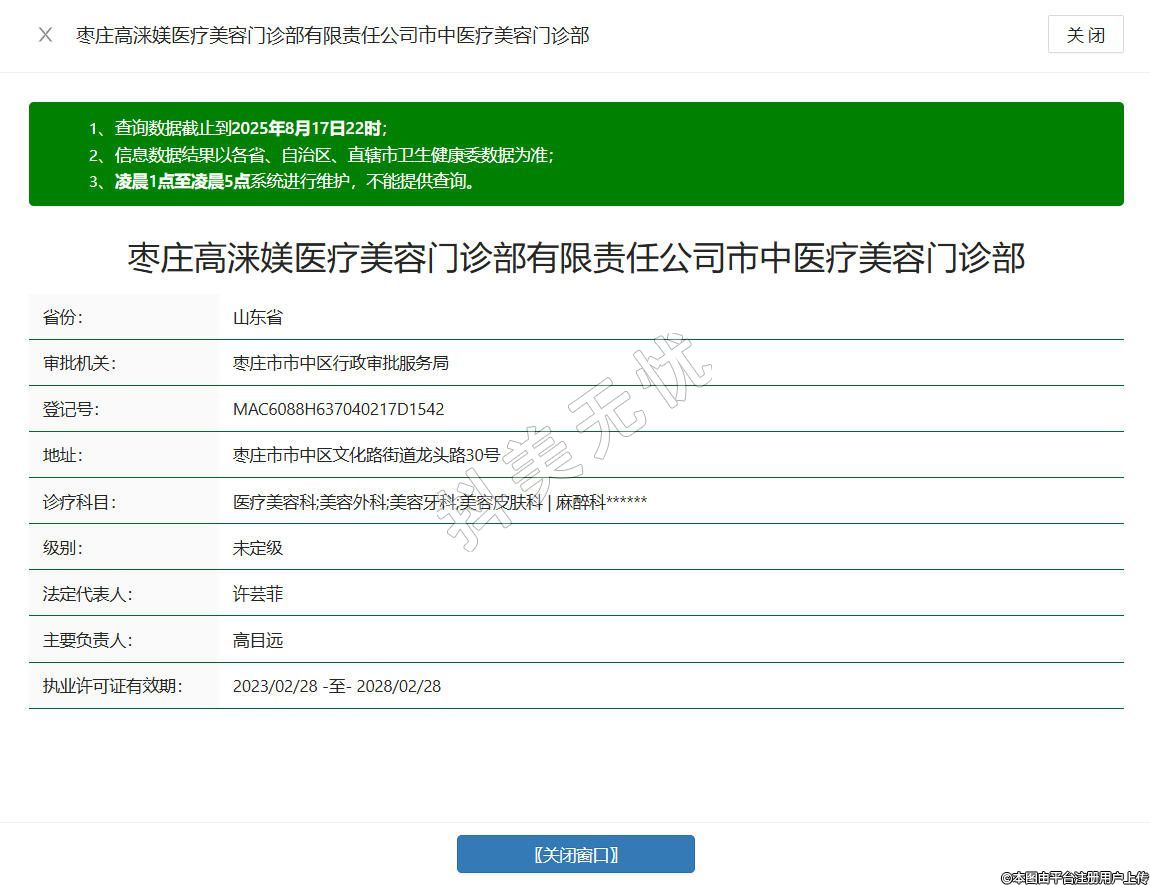Image resolution: width=1150 pixels, height=885 pixels.
Task: Click the license validity date range
Action: [337, 686]
